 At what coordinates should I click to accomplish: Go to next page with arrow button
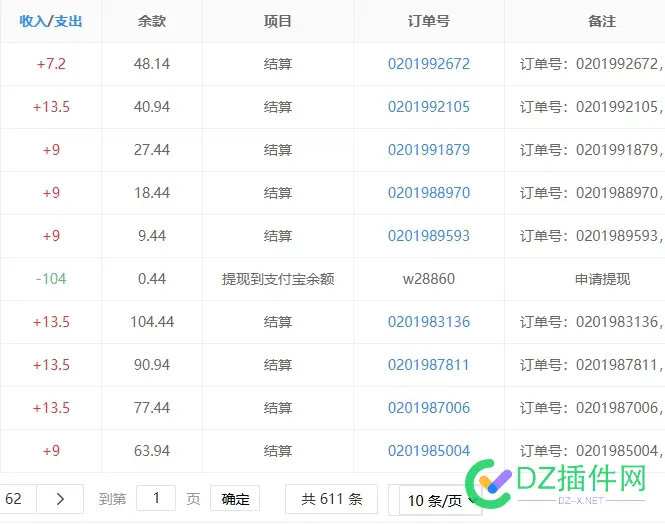pos(60,499)
